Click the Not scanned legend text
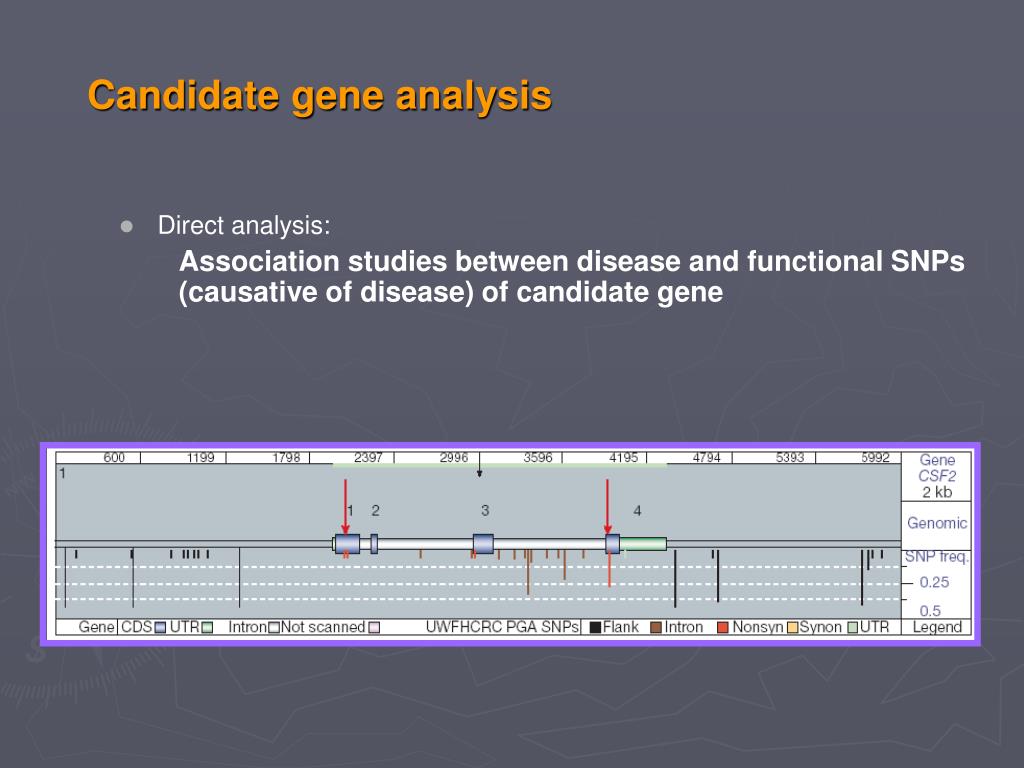Image resolution: width=1024 pixels, height=768 pixels. [323, 627]
